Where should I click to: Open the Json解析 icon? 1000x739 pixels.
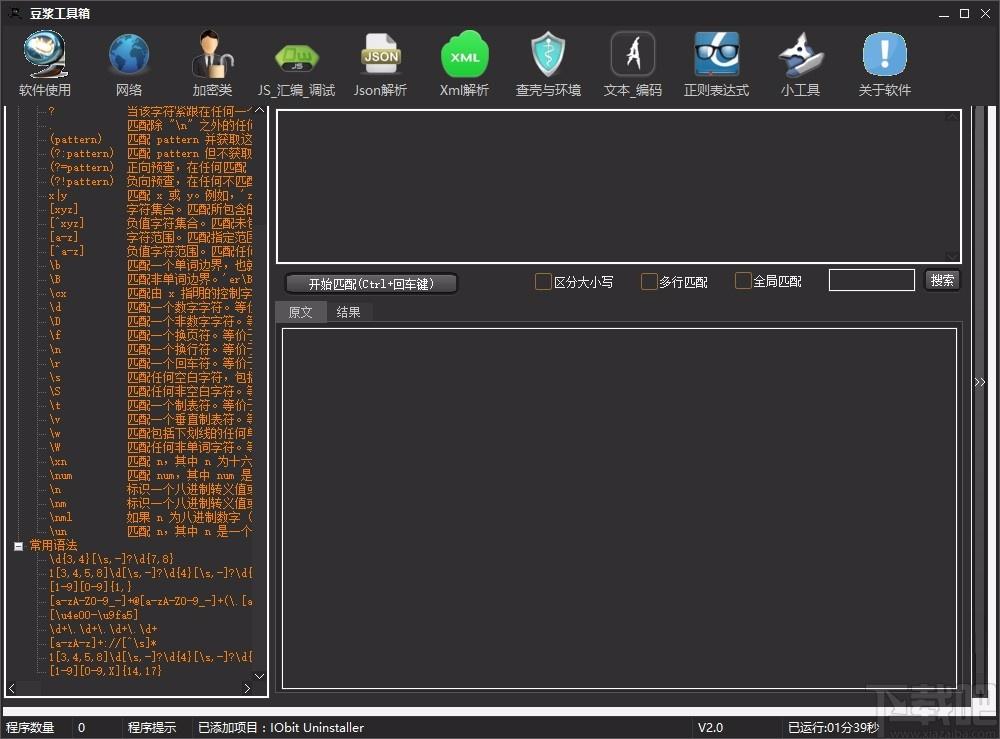(x=380, y=64)
